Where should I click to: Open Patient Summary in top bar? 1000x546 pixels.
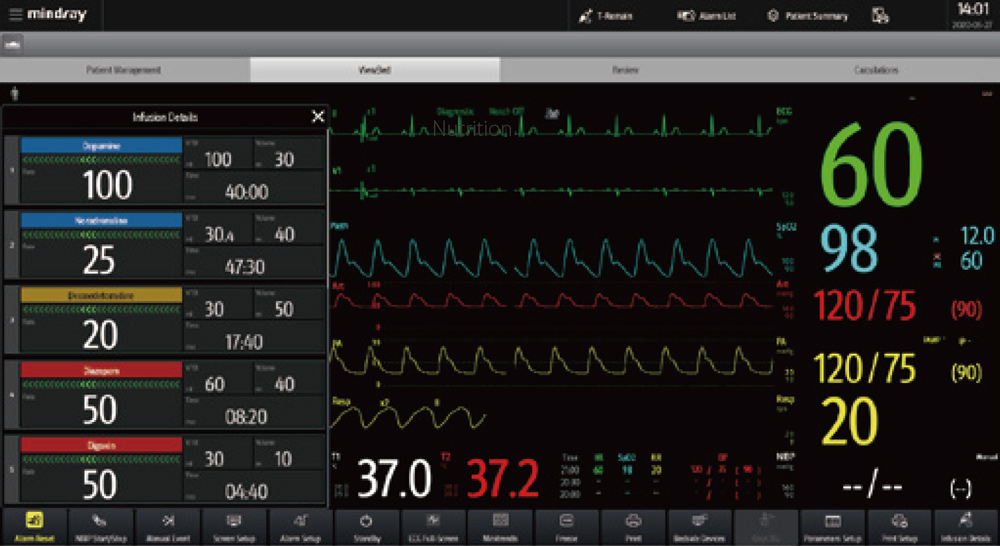point(807,16)
